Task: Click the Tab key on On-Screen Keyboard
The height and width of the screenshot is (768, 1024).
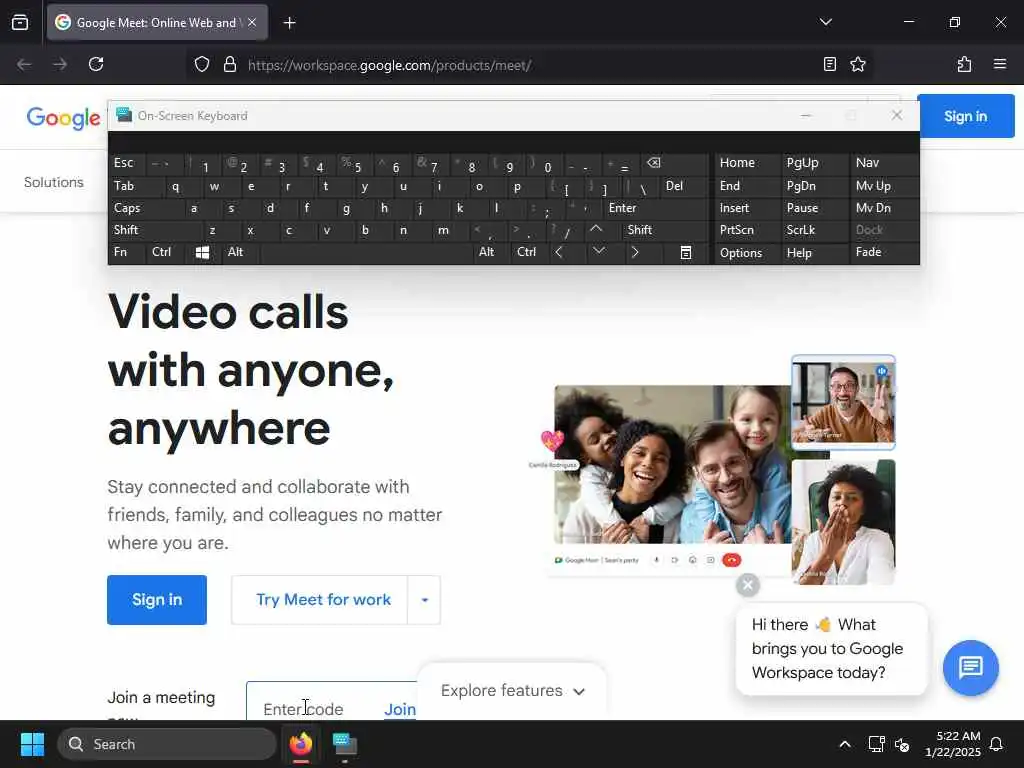Action: (x=133, y=186)
